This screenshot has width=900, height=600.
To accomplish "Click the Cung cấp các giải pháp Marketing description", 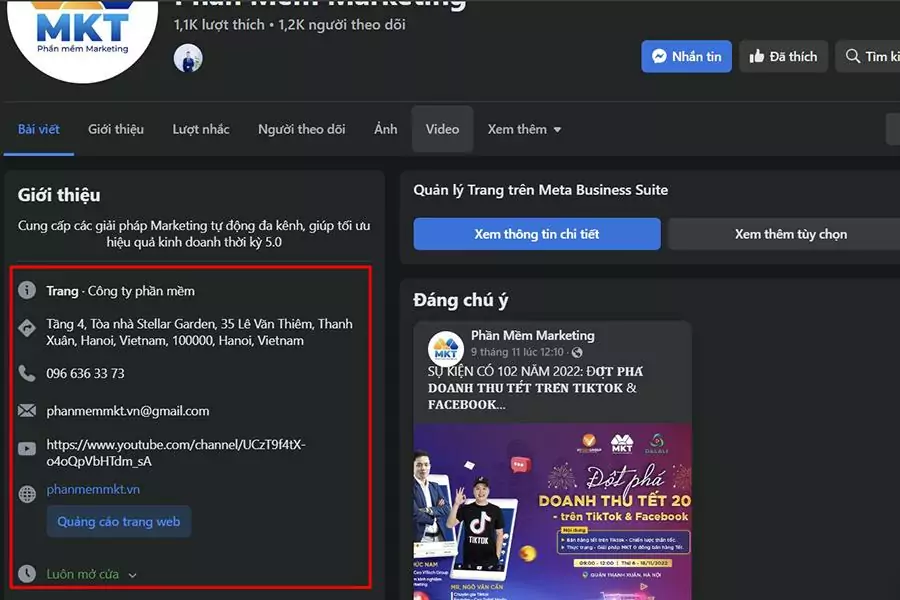I will pyautogui.click(x=194, y=234).
